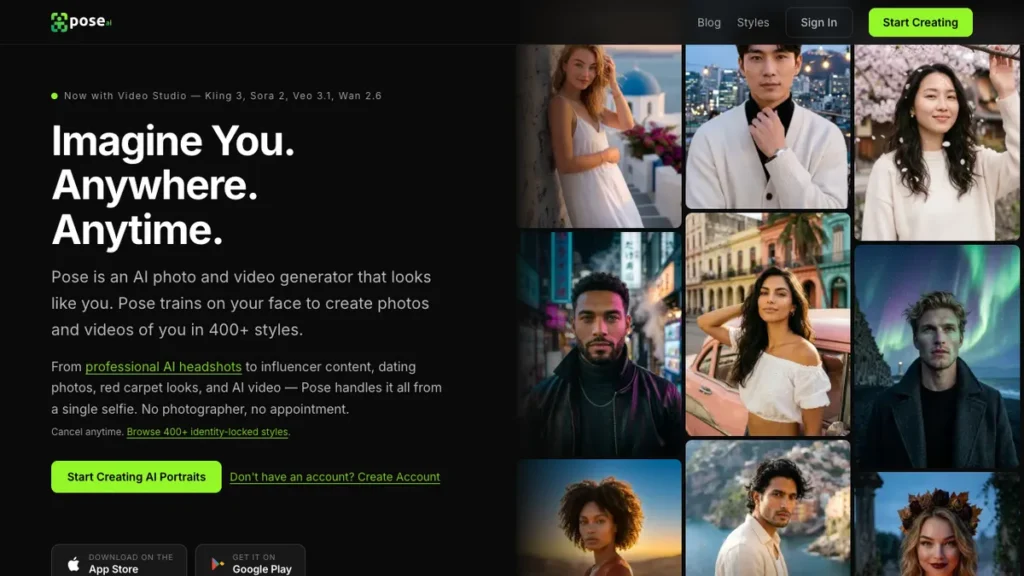The height and width of the screenshot is (576, 1024).
Task: Open the woman by pink vintage car photo
Action: click(768, 325)
